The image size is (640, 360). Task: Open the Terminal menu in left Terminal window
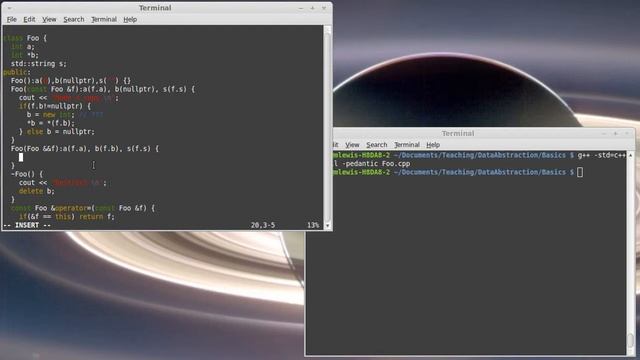tap(104, 19)
